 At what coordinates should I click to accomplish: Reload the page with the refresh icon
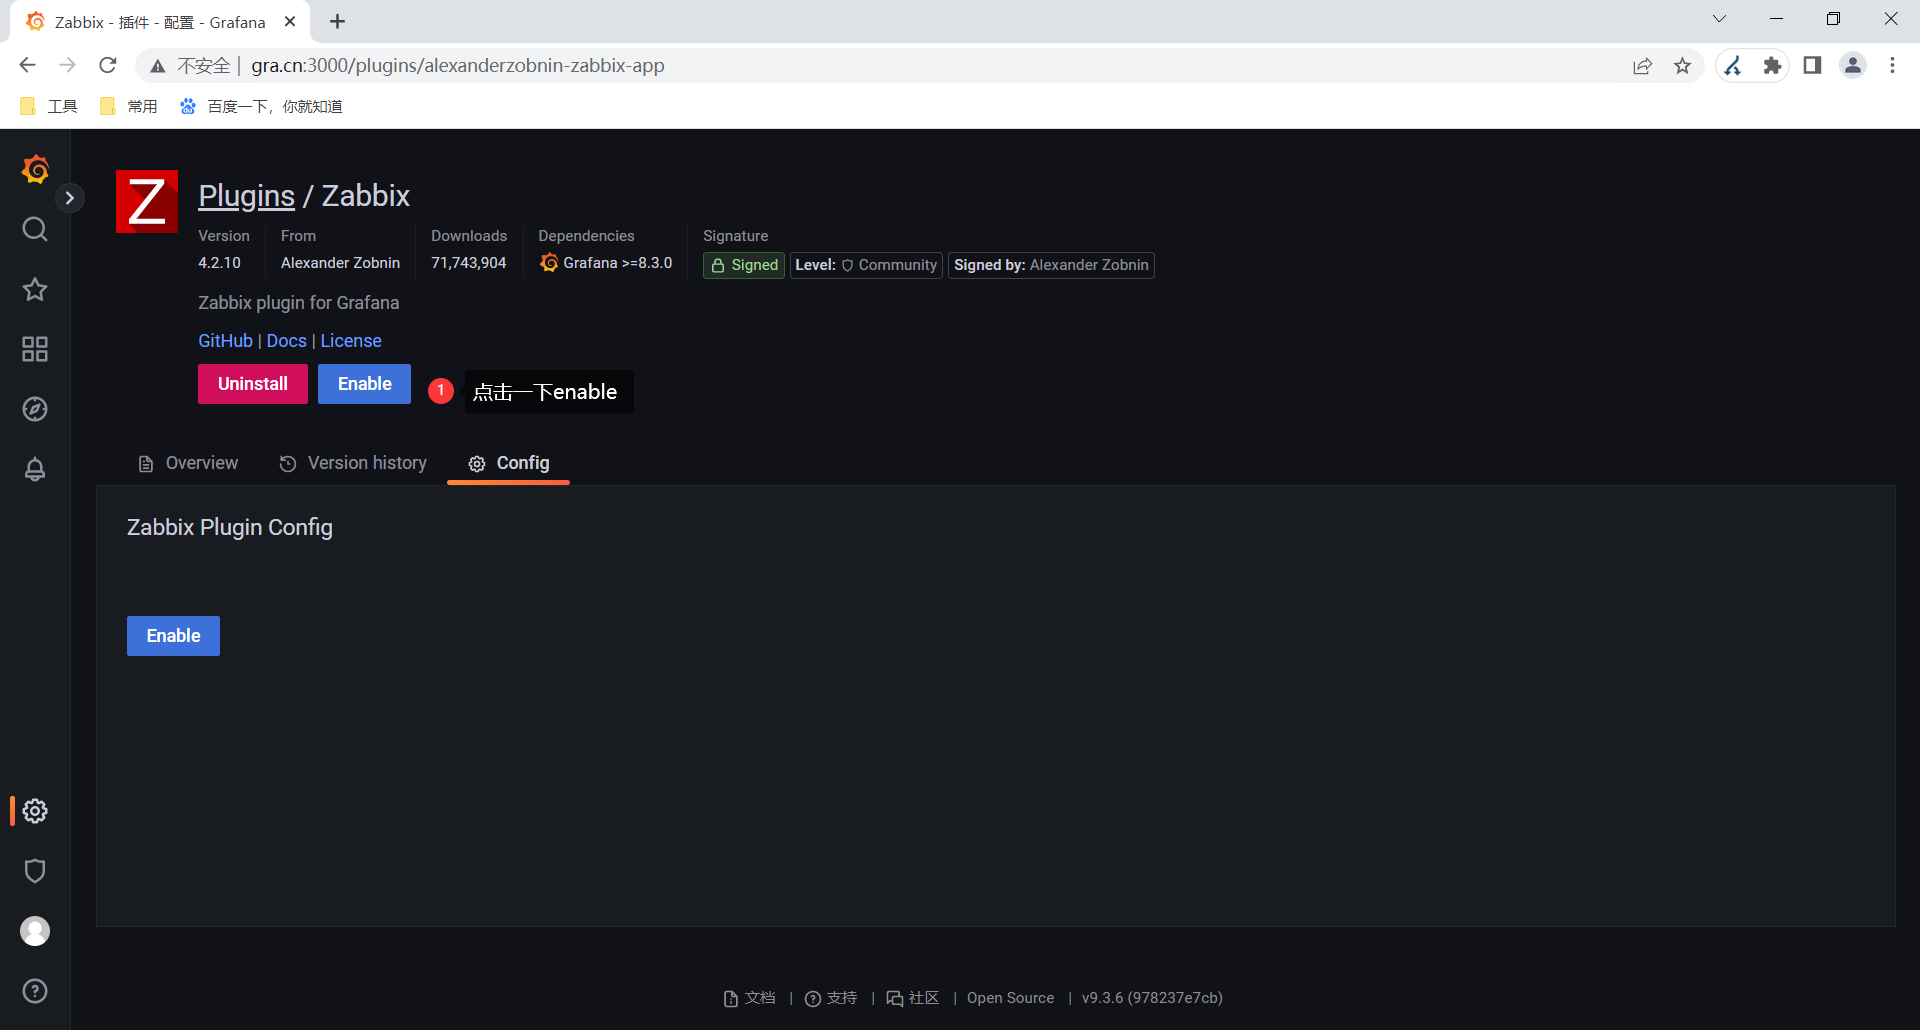108,65
